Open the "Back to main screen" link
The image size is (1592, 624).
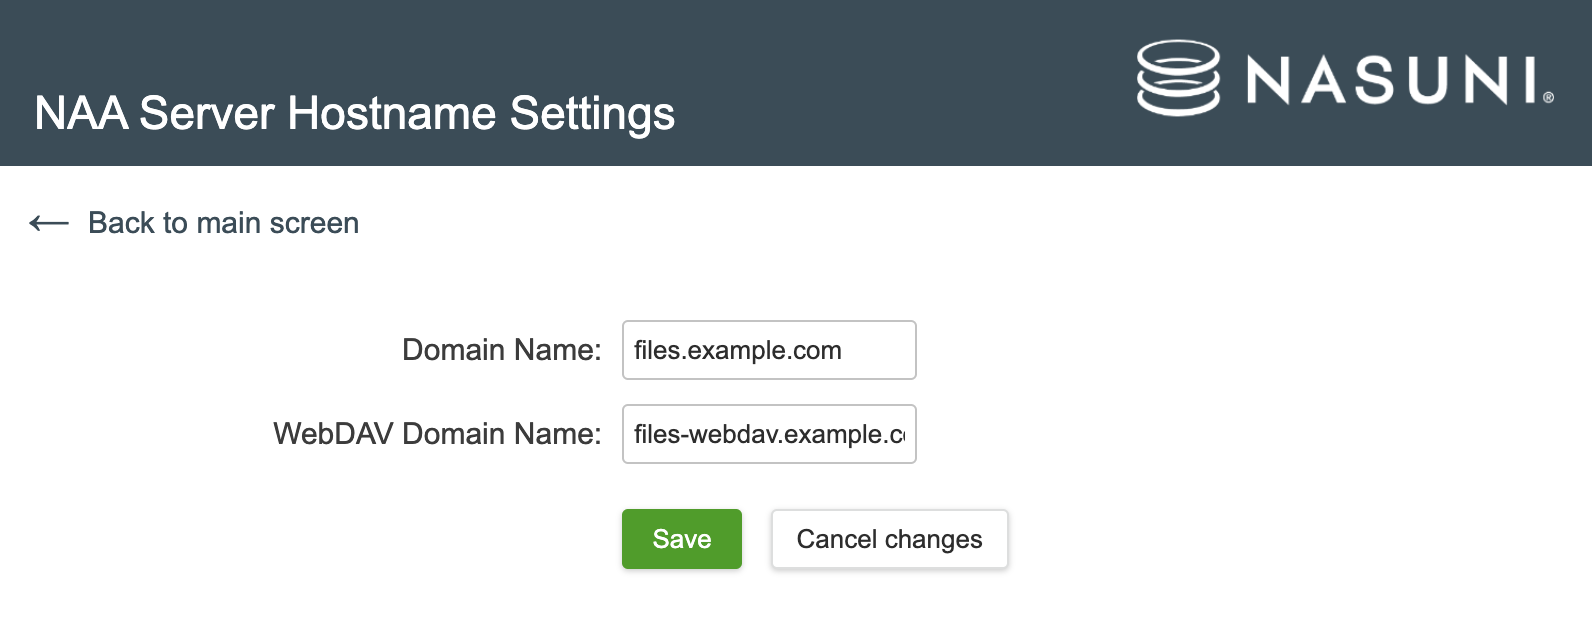[x=223, y=223]
